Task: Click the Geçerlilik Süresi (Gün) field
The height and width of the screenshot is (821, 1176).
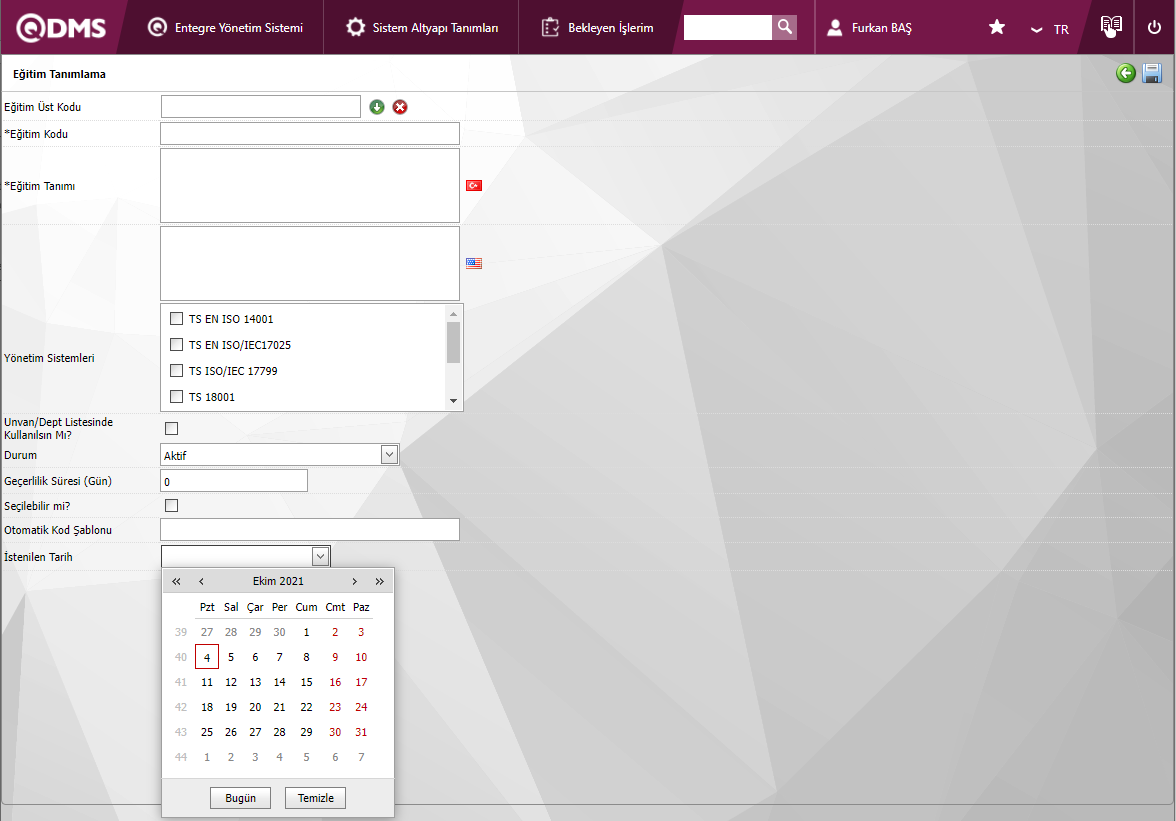Action: point(234,481)
